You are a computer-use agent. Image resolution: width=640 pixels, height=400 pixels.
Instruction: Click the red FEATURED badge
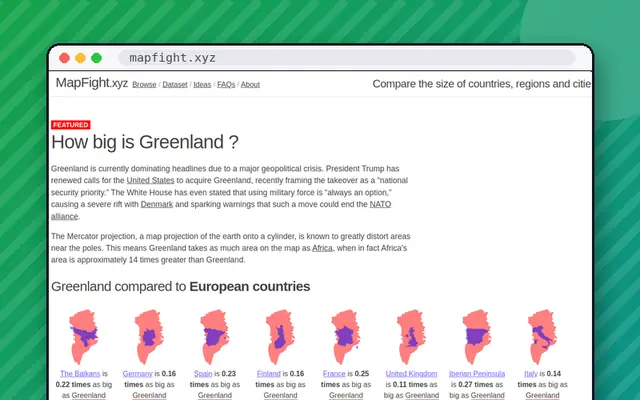point(71,125)
